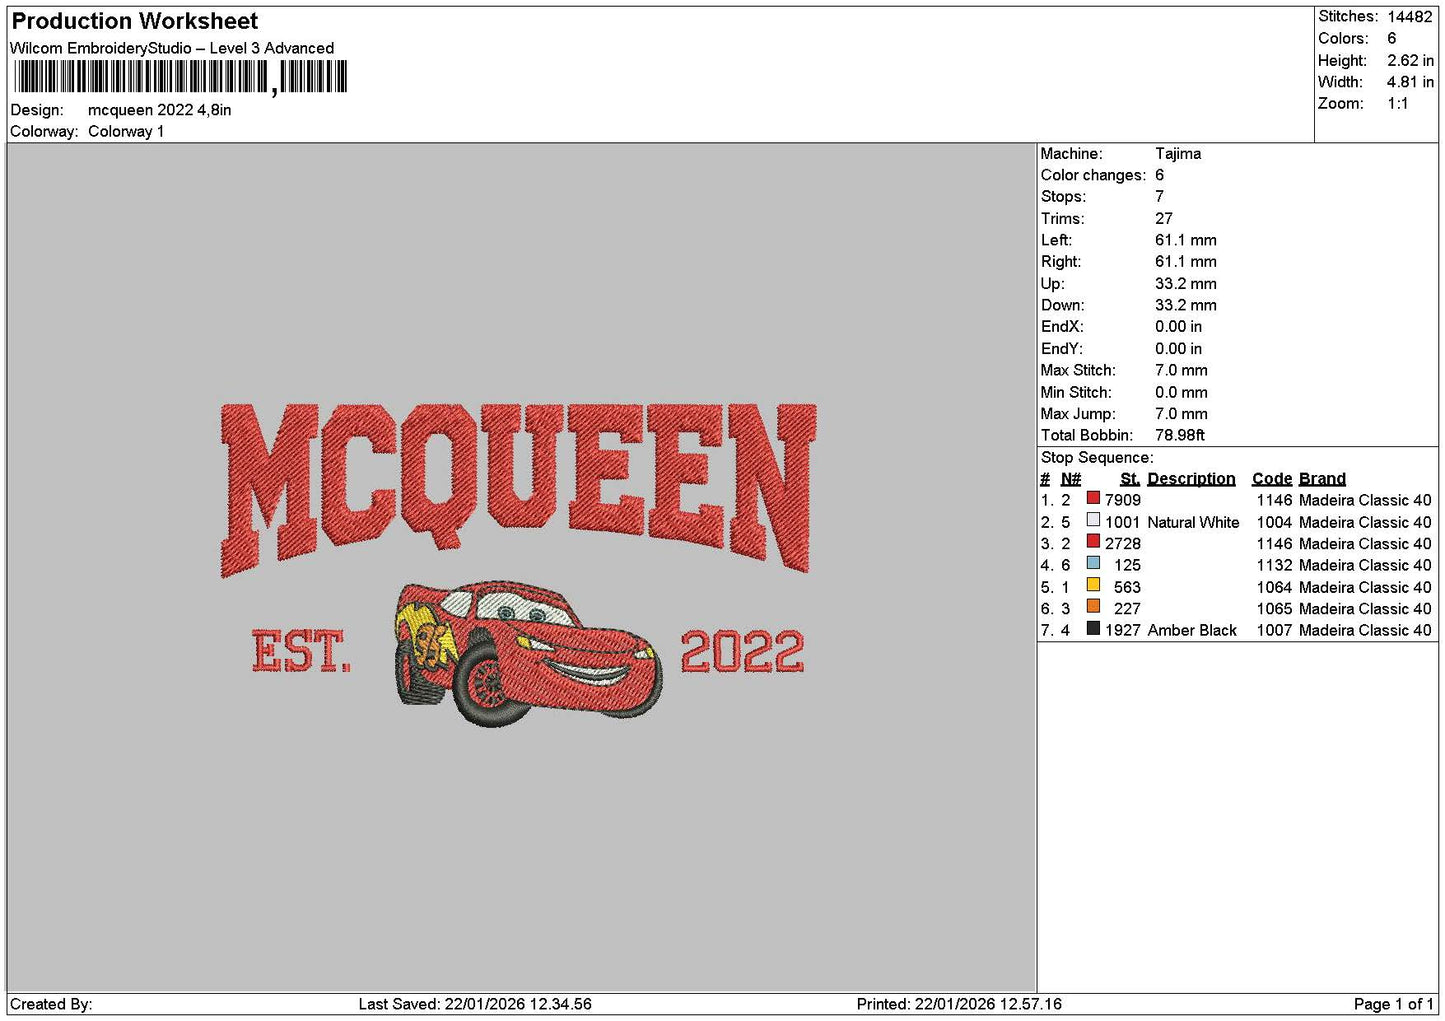Click code 1064 in the stop sequence
This screenshot has height=1021, width=1445.
(x=1275, y=587)
